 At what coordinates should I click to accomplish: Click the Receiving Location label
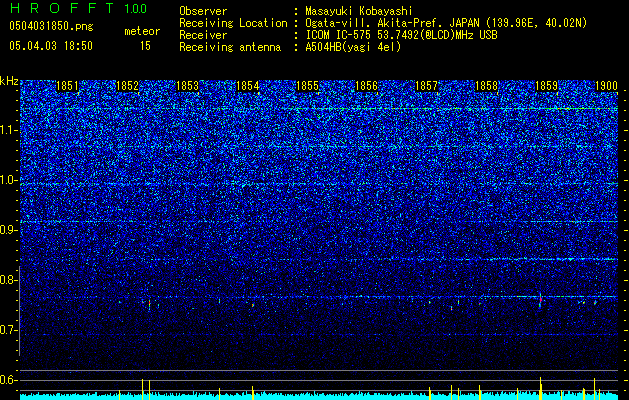[x=233, y=23]
